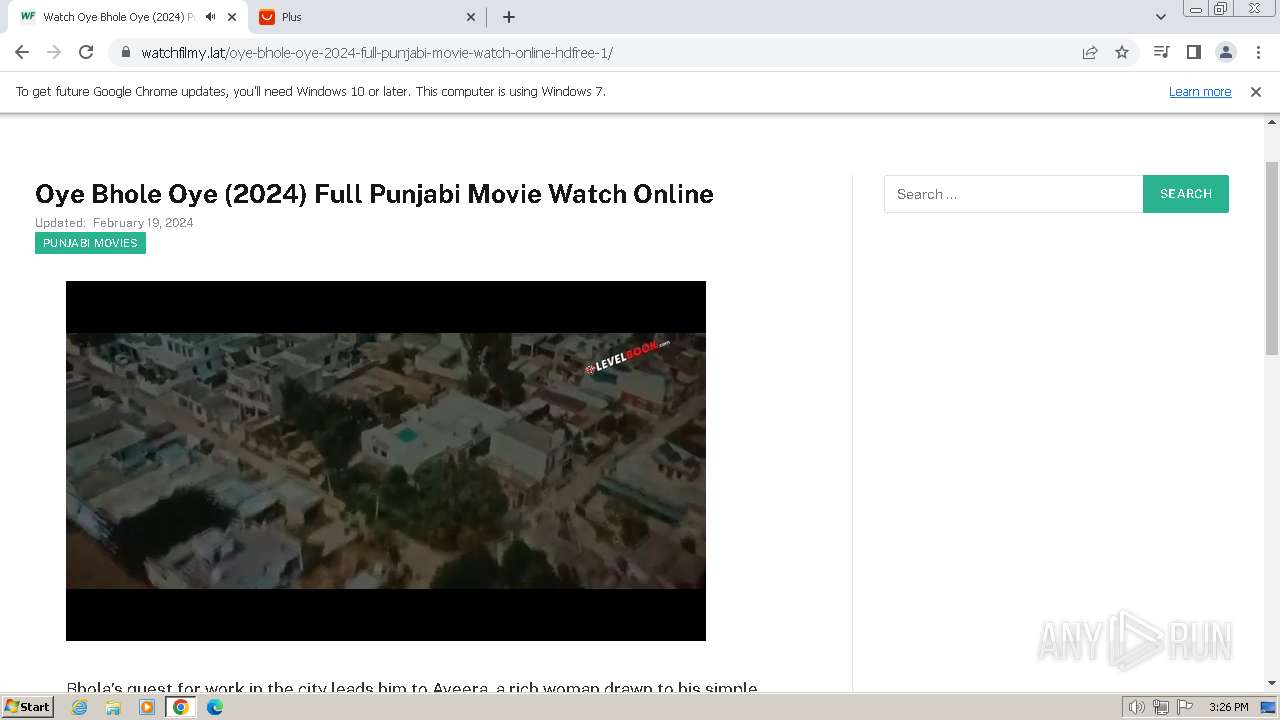The height and width of the screenshot is (720, 1280).
Task: Open a new tab
Action: [508, 17]
